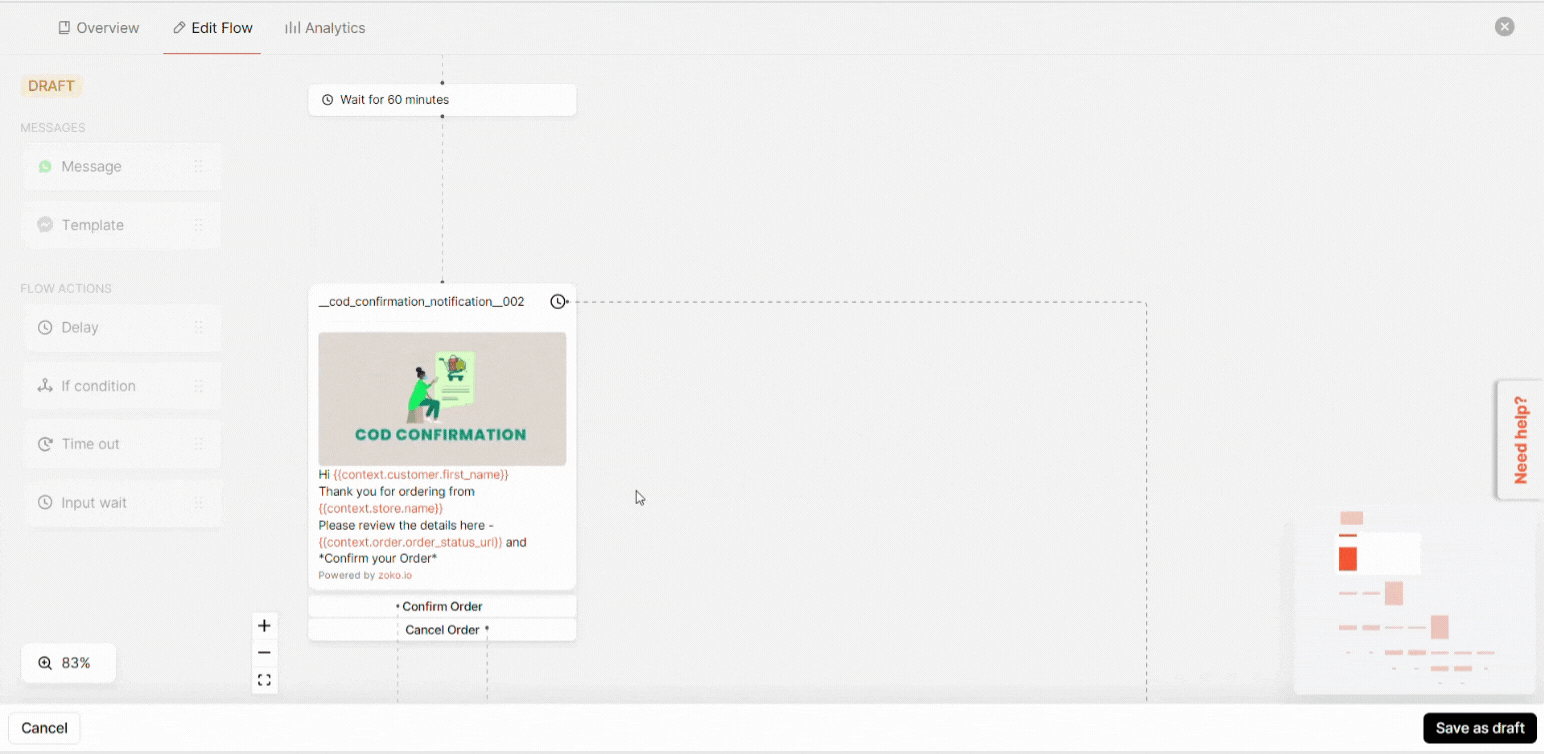Select the Message block in sidebar
This screenshot has height=754, width=1544.
point(122,167)
